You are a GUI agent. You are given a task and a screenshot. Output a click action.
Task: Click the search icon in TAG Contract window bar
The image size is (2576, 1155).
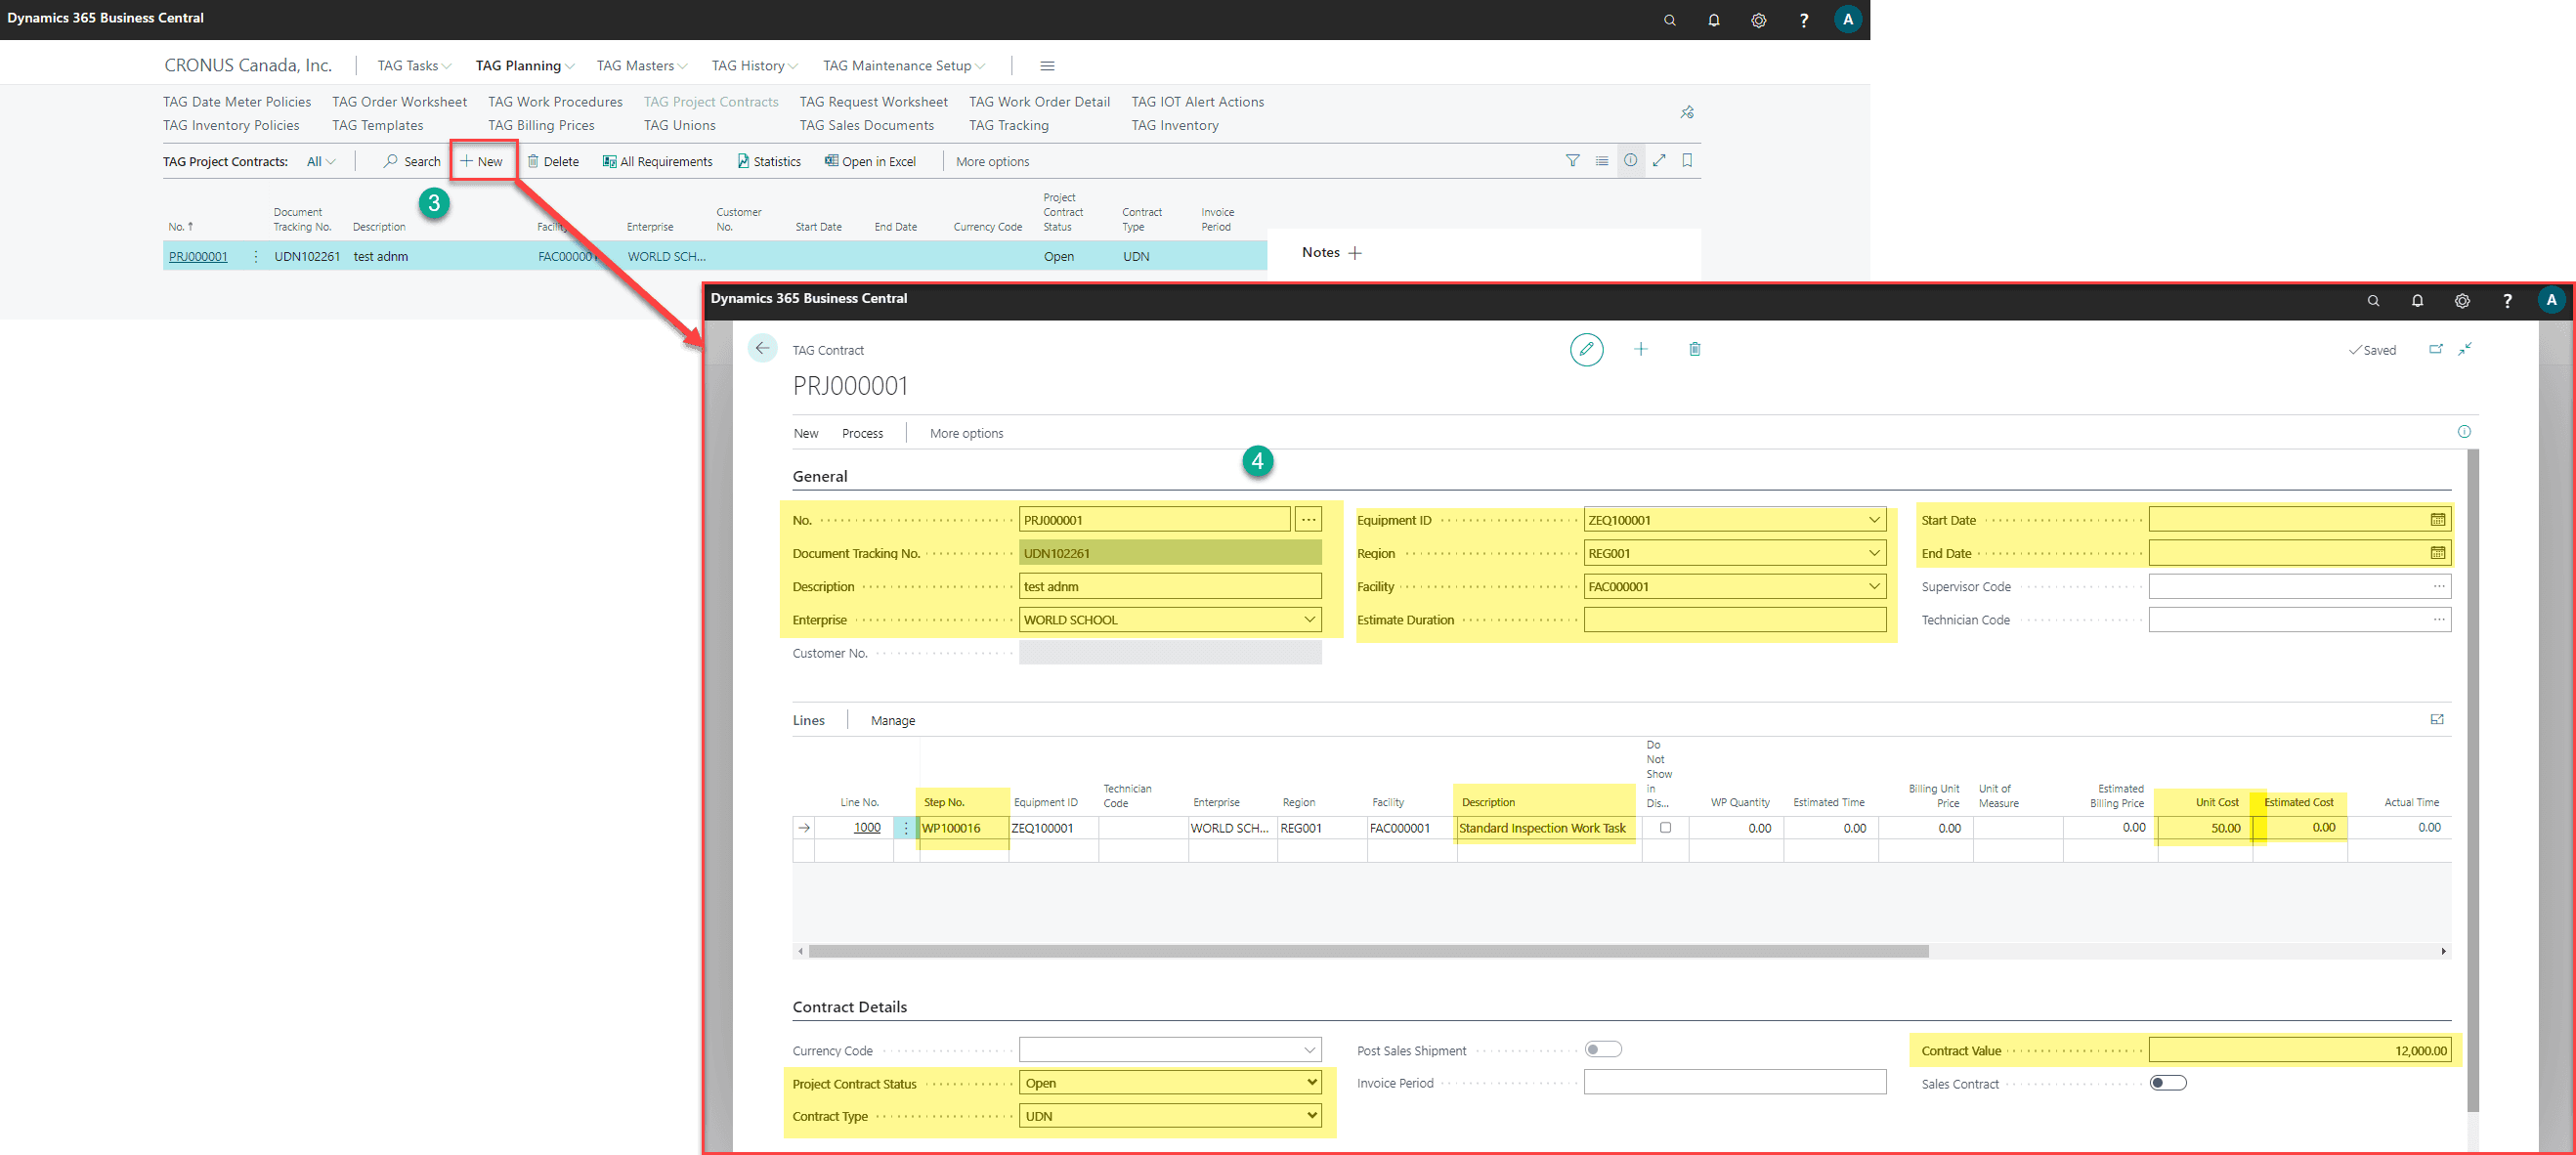2373,301
